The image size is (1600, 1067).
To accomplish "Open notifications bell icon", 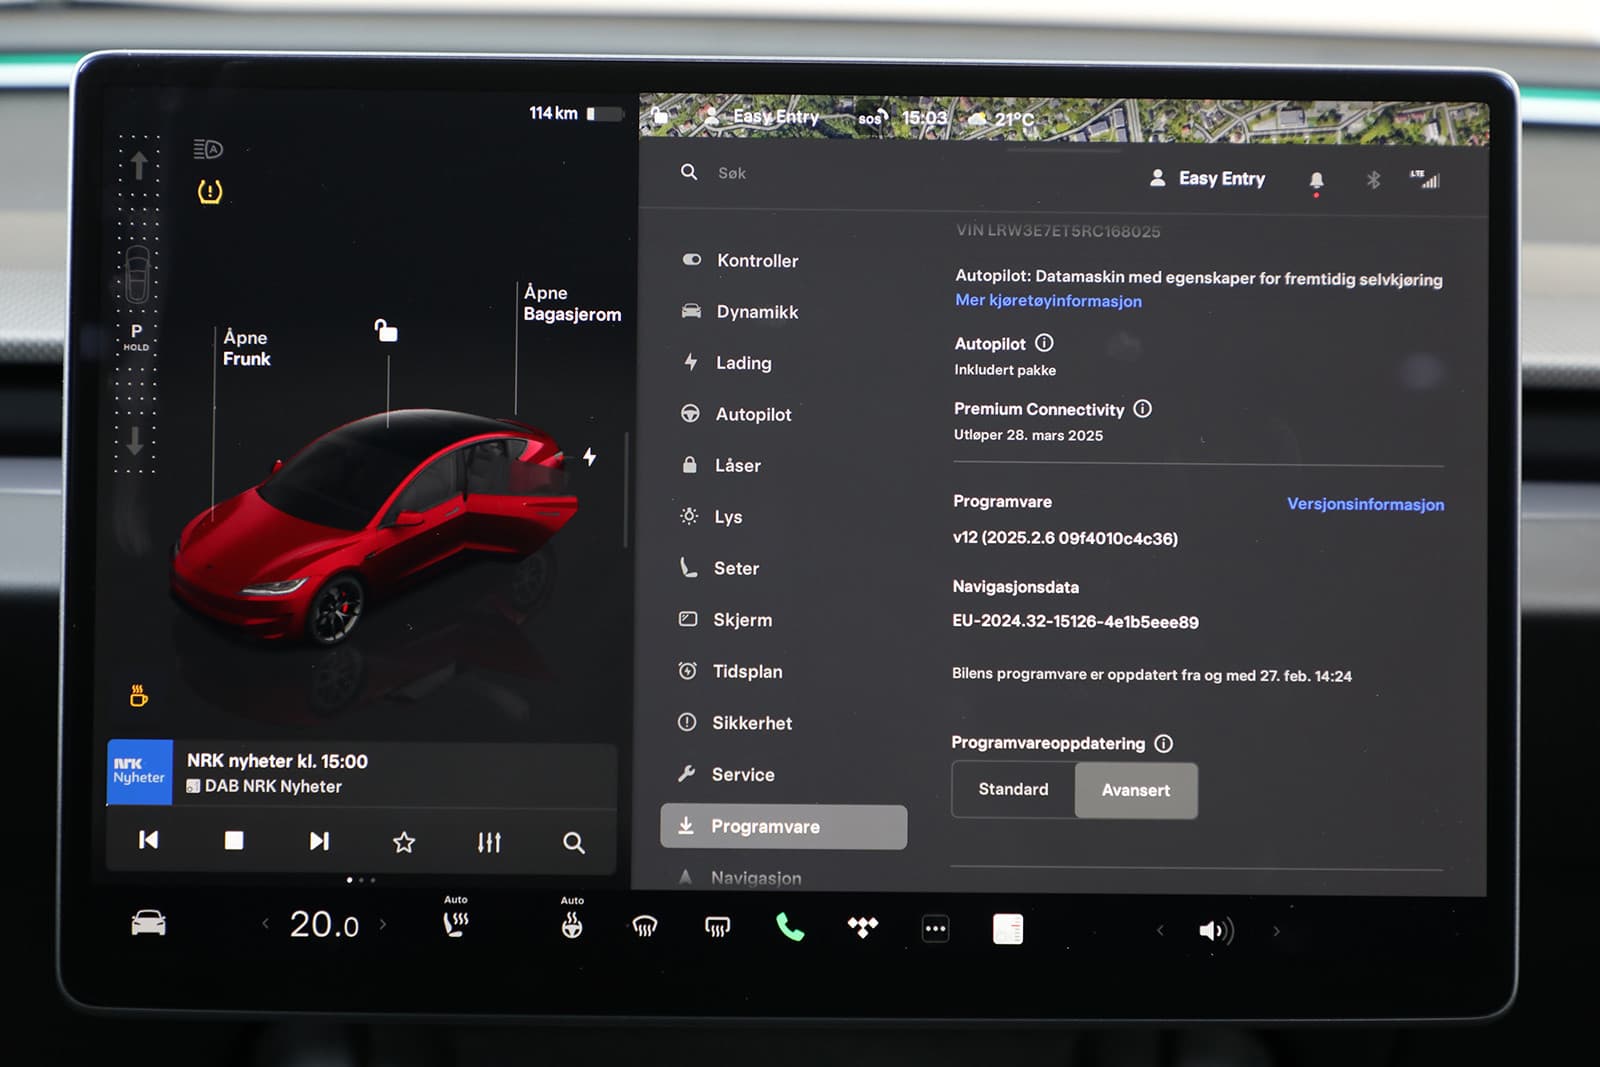I will coord(1316,181).
